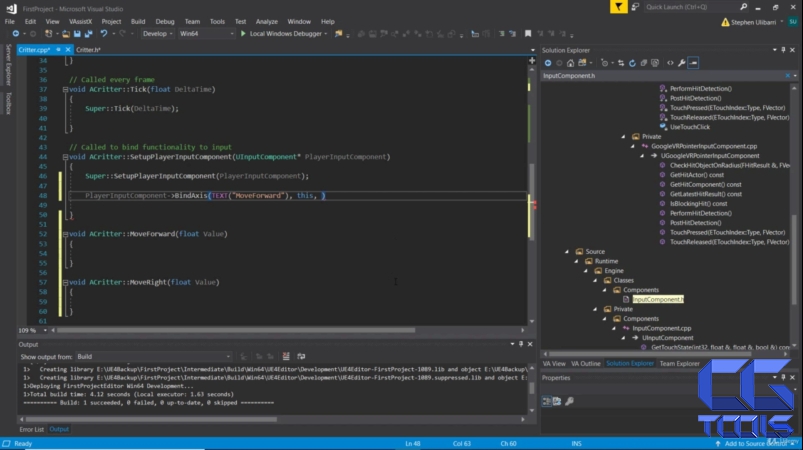Image resolution: width=803 pixels, height=450 pixels.
Task: Open the Debug menu
Action: pyautogui.click(x=165, y=22)
